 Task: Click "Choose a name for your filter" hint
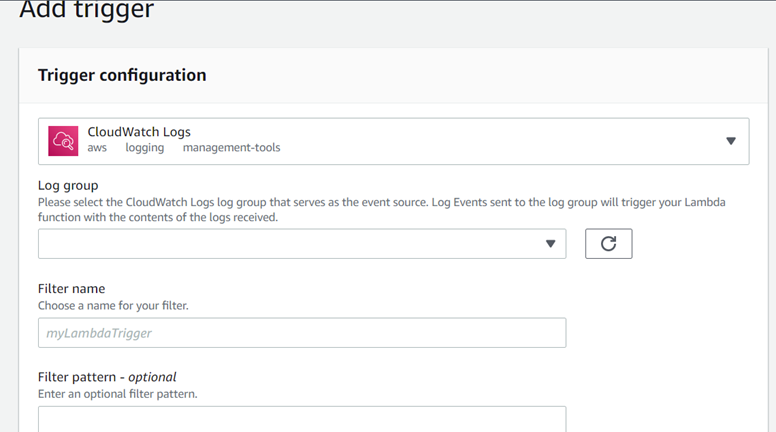[x=113, y=305]
